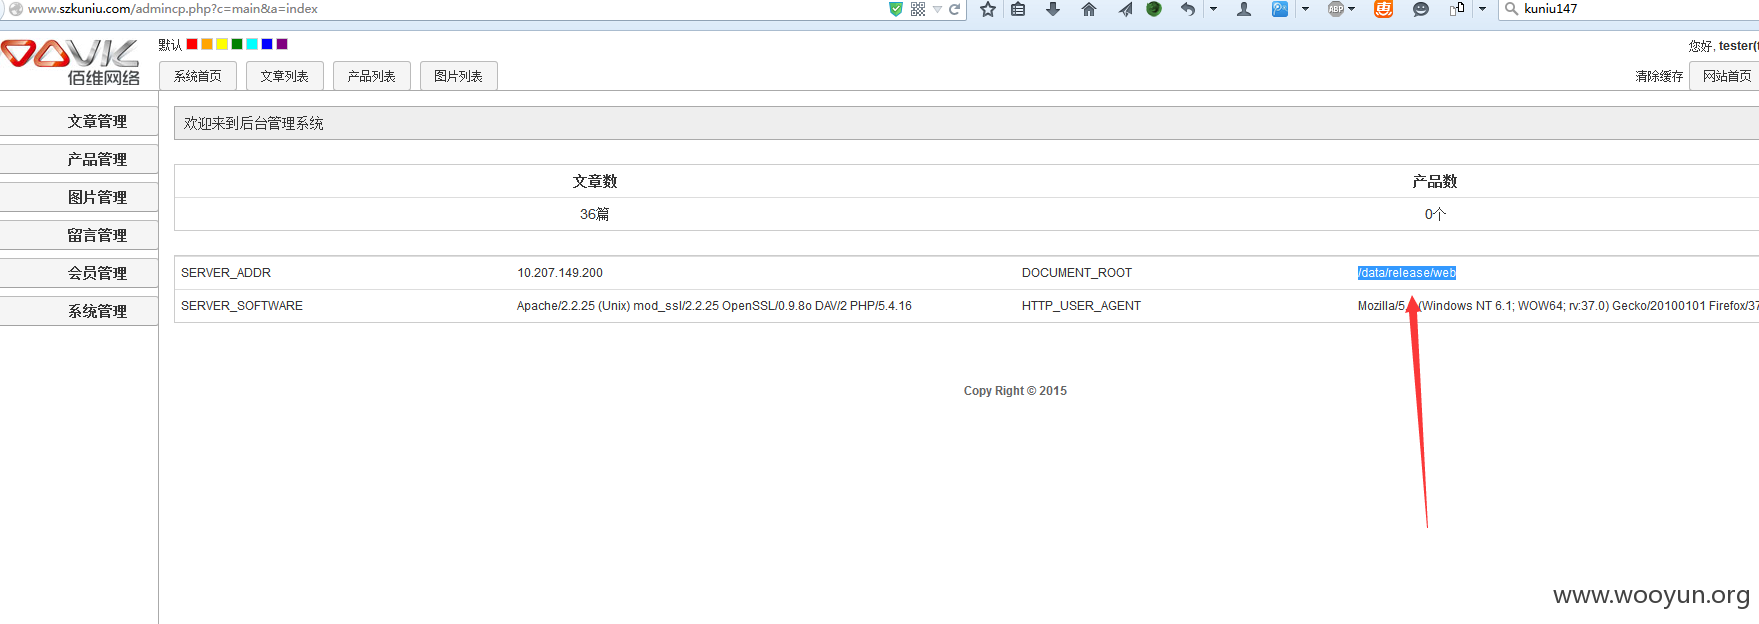Open the 文章列表 tab

pos(285,76)
